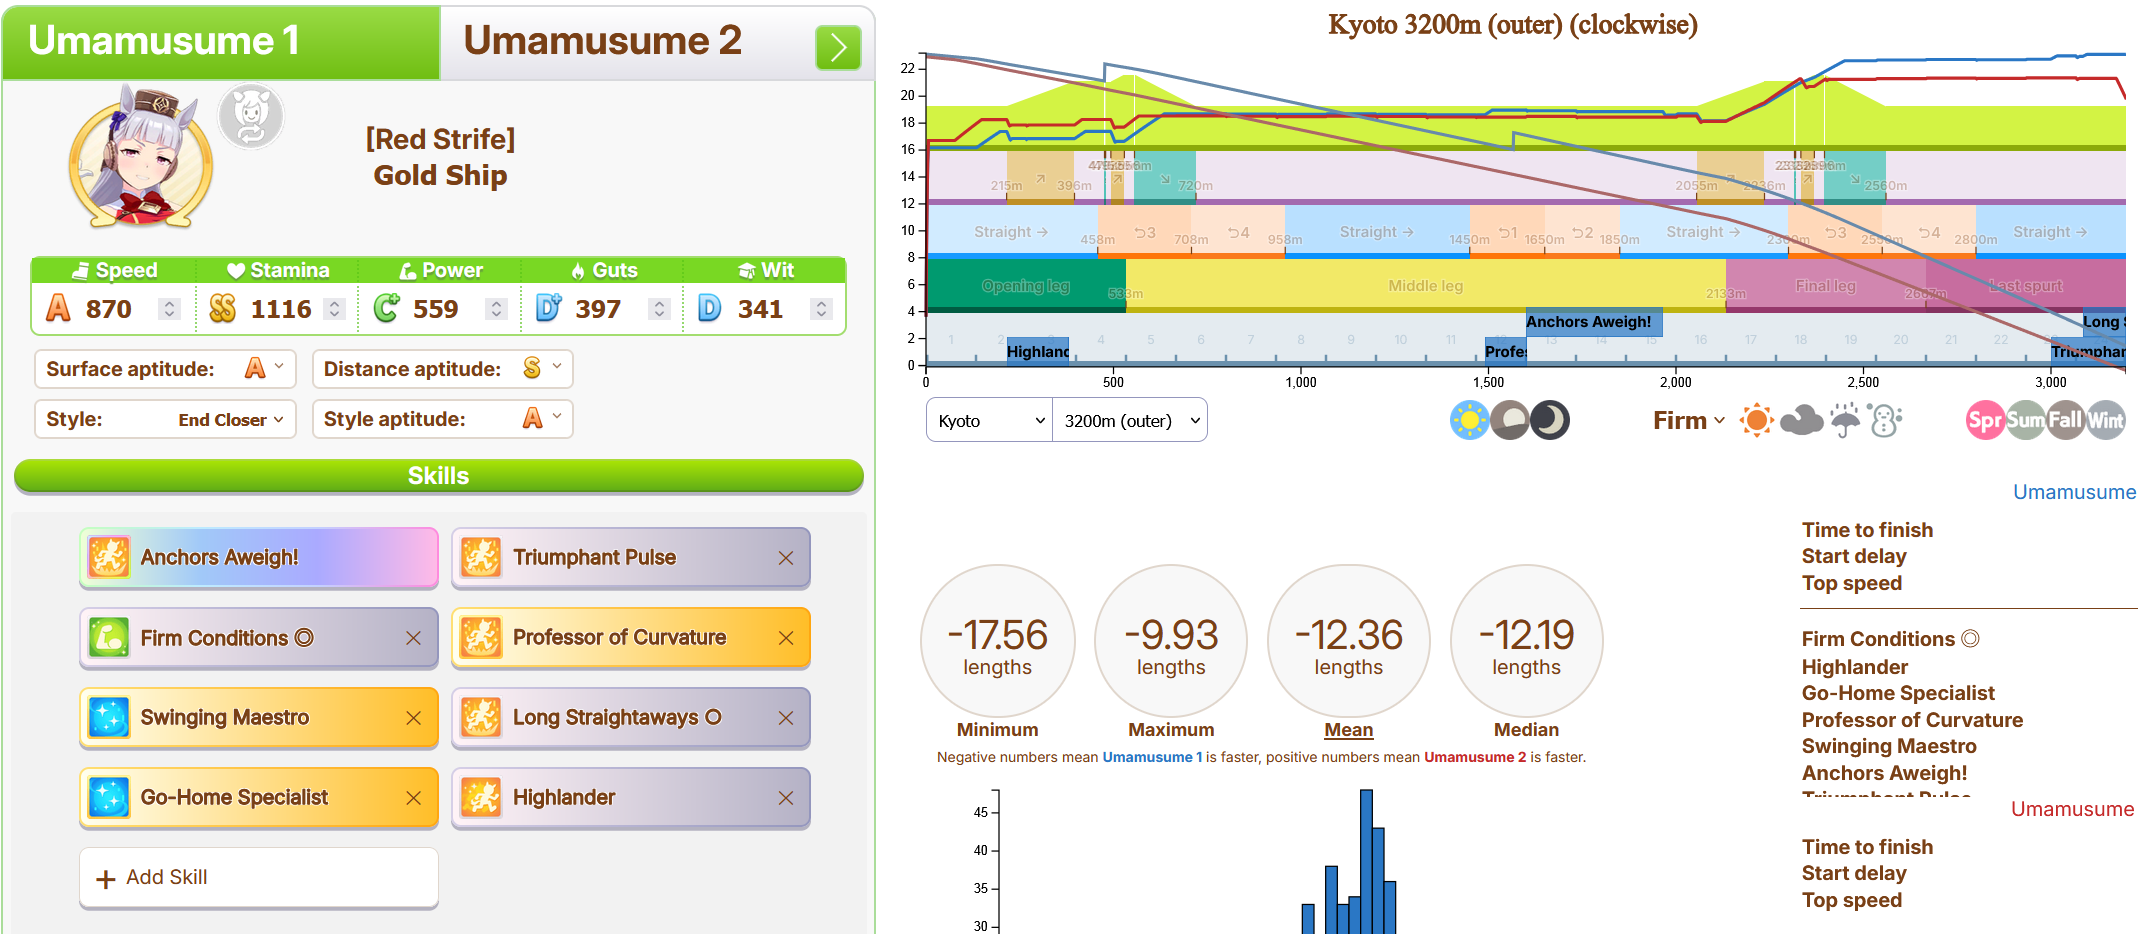This screenshot has height=934, width=2138.
Task: Click Firm Conditions green skill icon
Action: 109,638
